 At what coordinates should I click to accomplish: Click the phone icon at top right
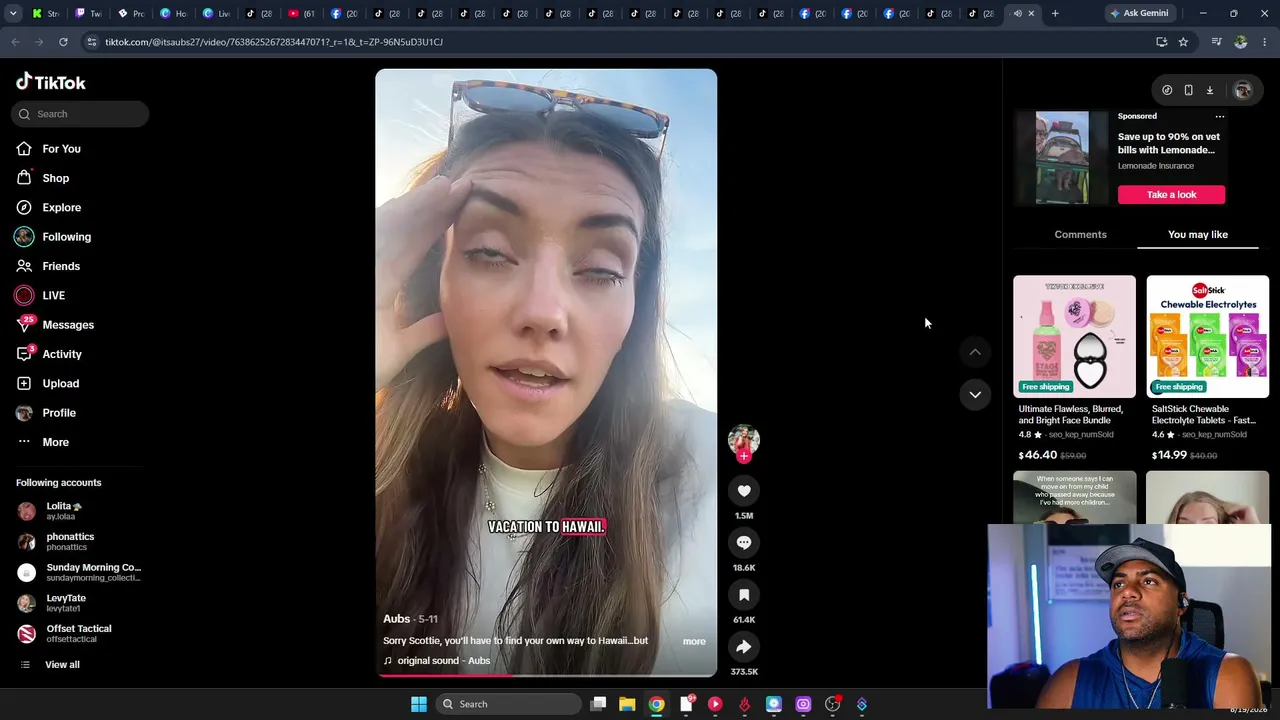pyautogui.click(x=1188, y=90)
